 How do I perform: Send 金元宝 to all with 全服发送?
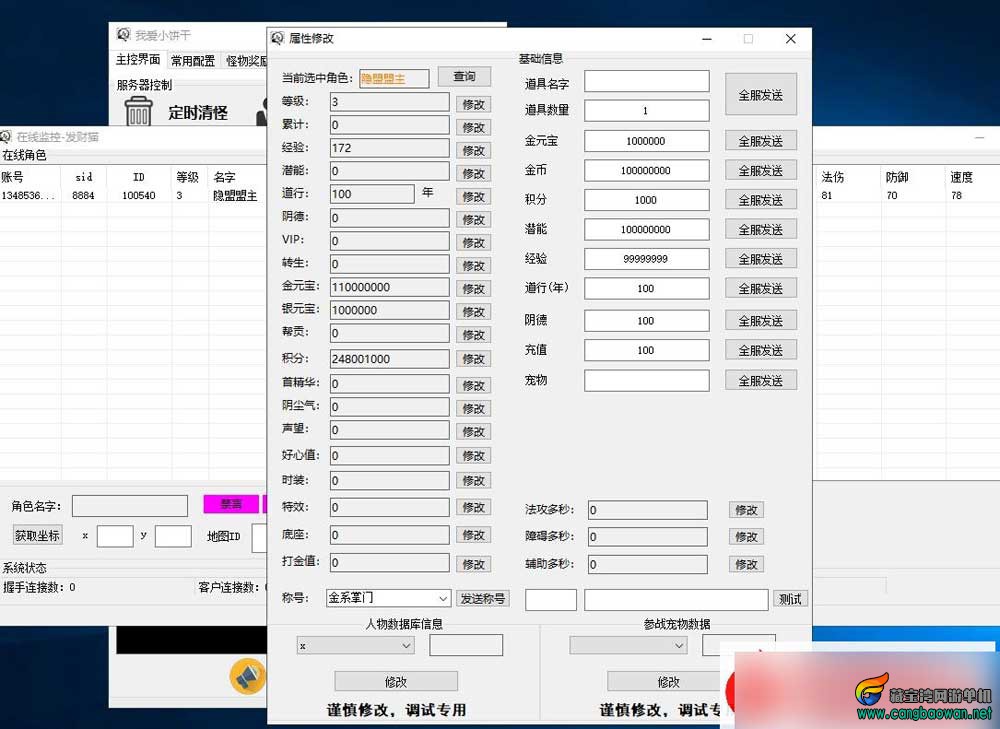tap(761, 141)
